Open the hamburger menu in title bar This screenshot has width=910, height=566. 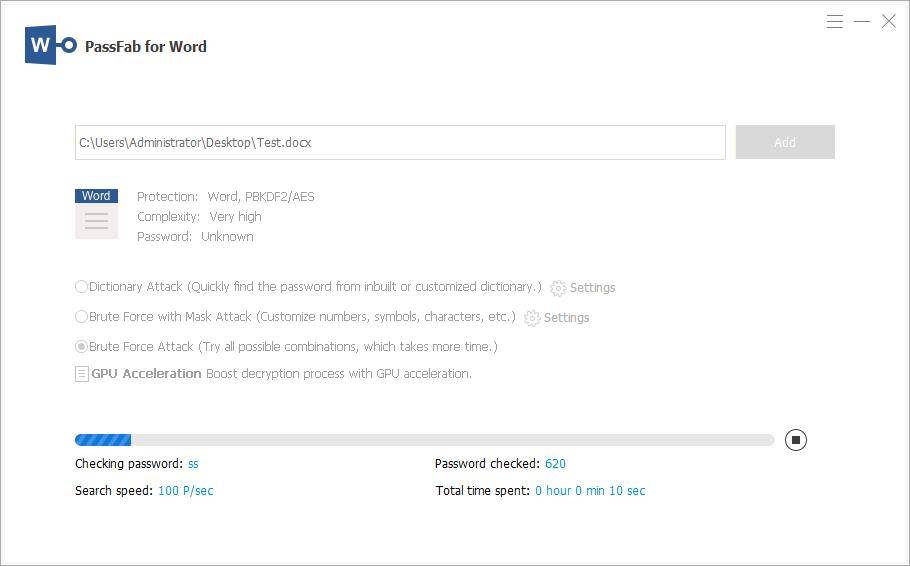pyautogui.click(x=835, y=22)
